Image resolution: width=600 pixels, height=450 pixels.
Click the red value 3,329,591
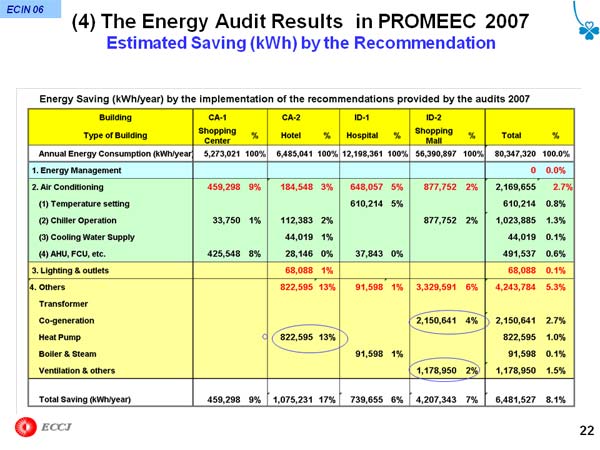tap(436, 287)
